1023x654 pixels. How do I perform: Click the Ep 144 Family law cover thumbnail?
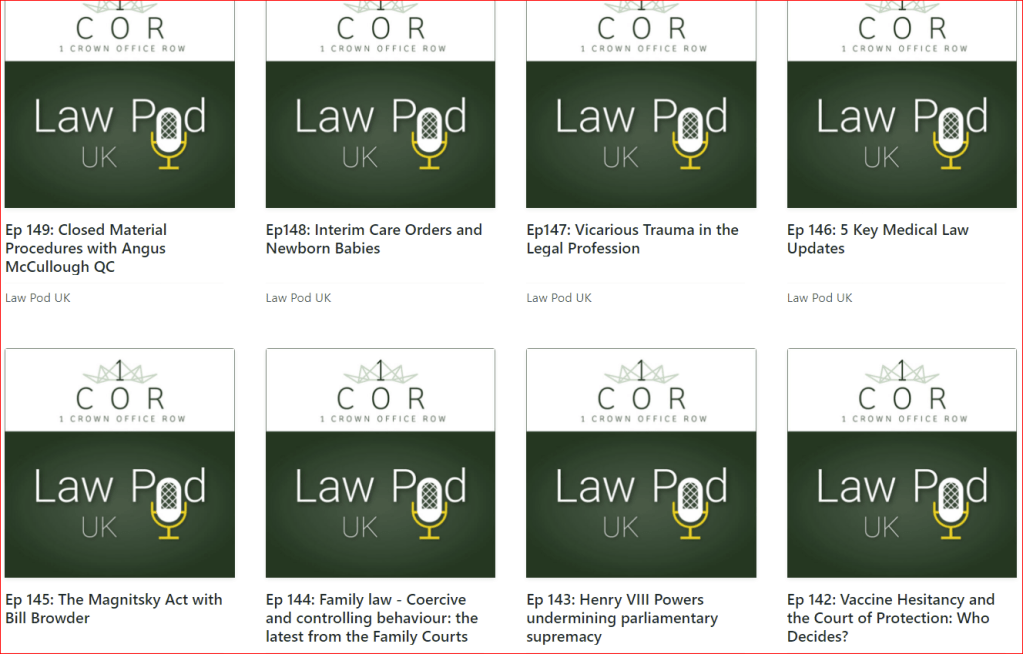pos(380,463)
